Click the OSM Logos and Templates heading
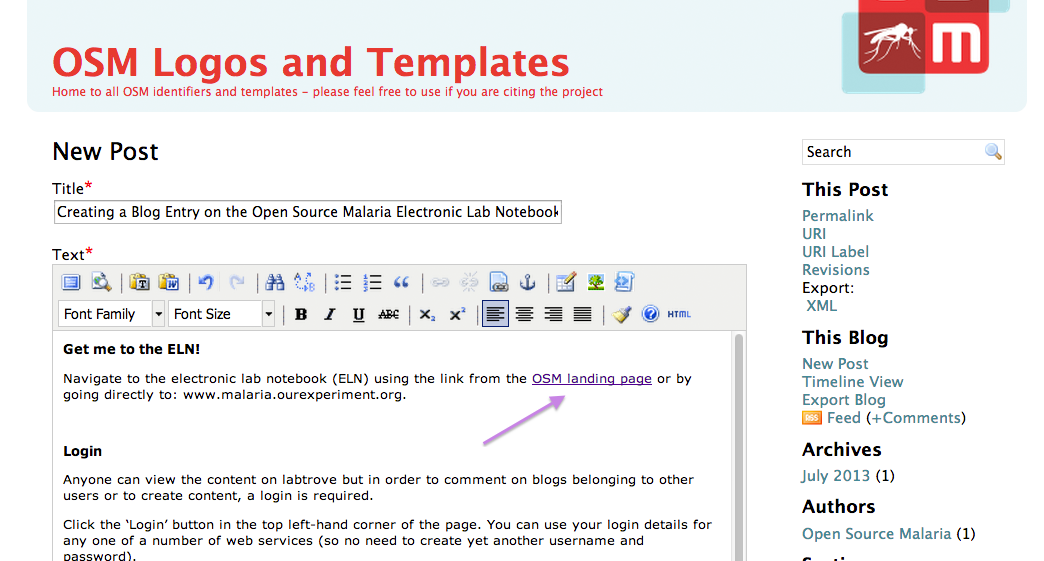This screenshot has height=561, width=1044. click(x=311, y=63)
